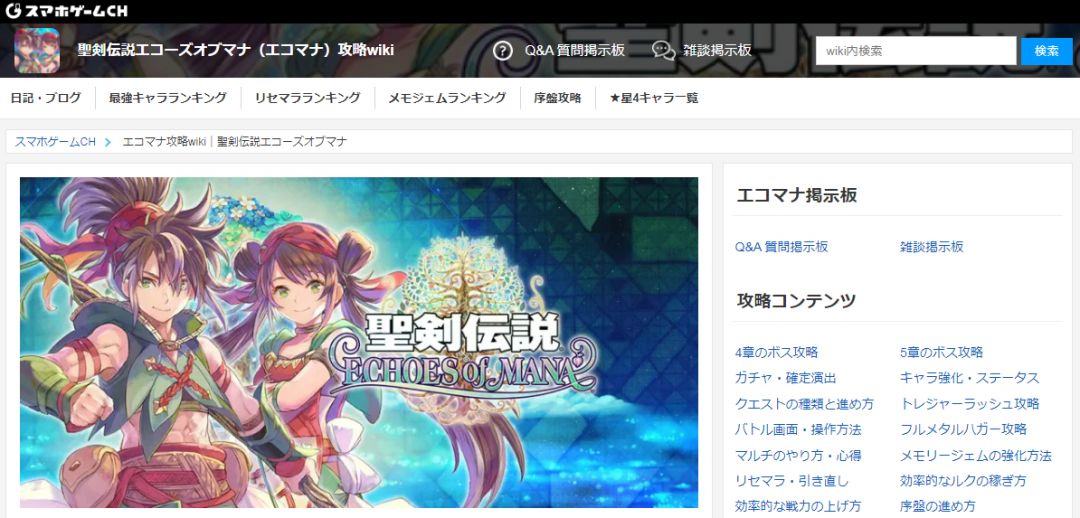
Task: Click the breadcrumb chevron arrow
Action: pos(108,142)
